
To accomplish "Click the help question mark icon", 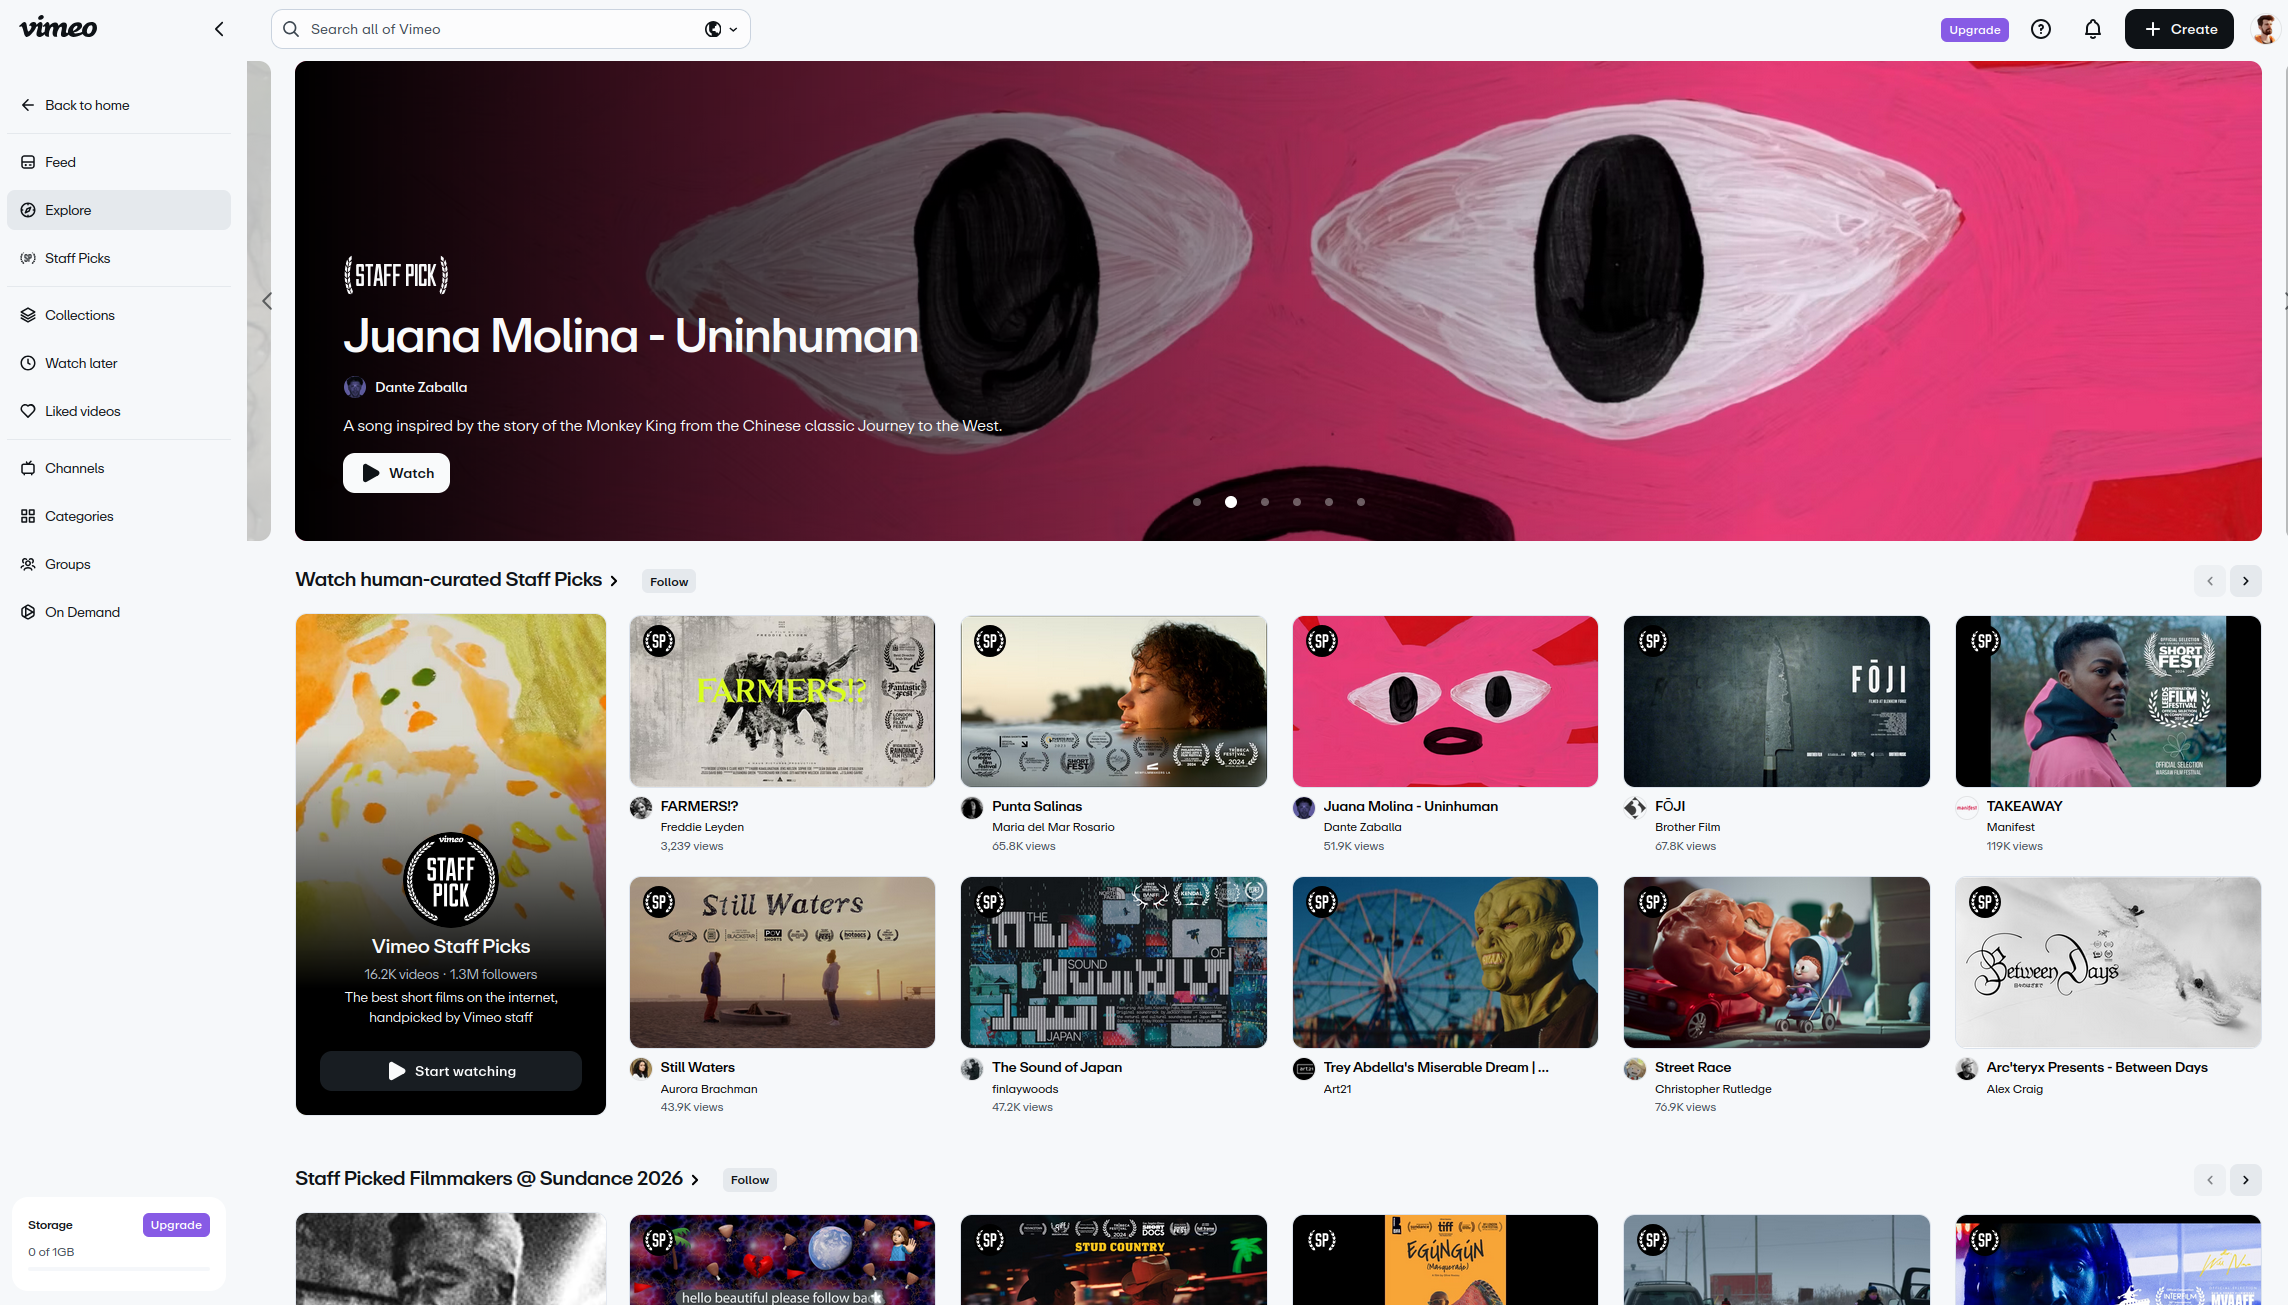I will click(2040, 29).
